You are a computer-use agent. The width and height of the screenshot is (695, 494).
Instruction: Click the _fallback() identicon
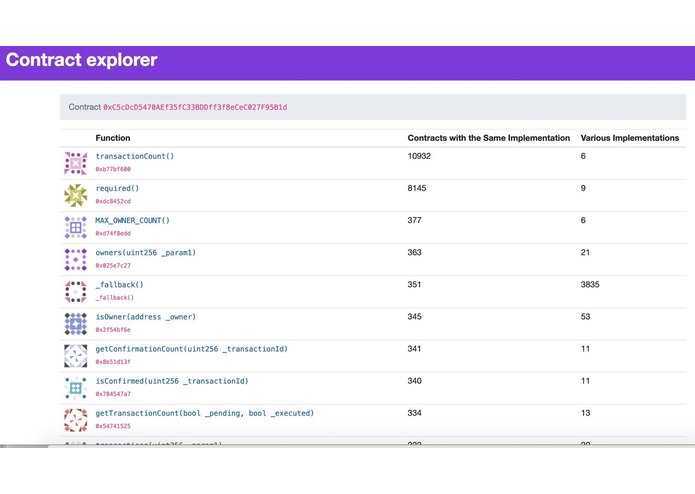76,292
